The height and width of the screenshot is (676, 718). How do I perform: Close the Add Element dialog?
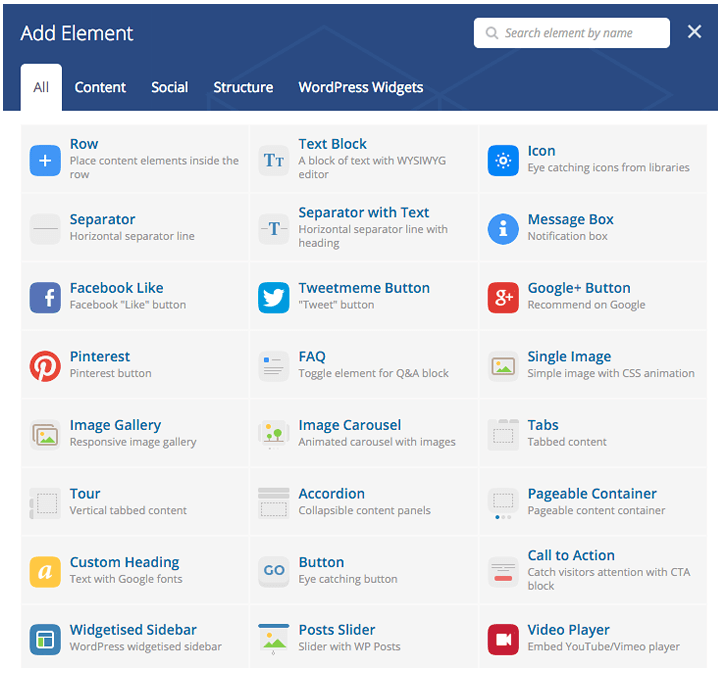tap(695, 32)
